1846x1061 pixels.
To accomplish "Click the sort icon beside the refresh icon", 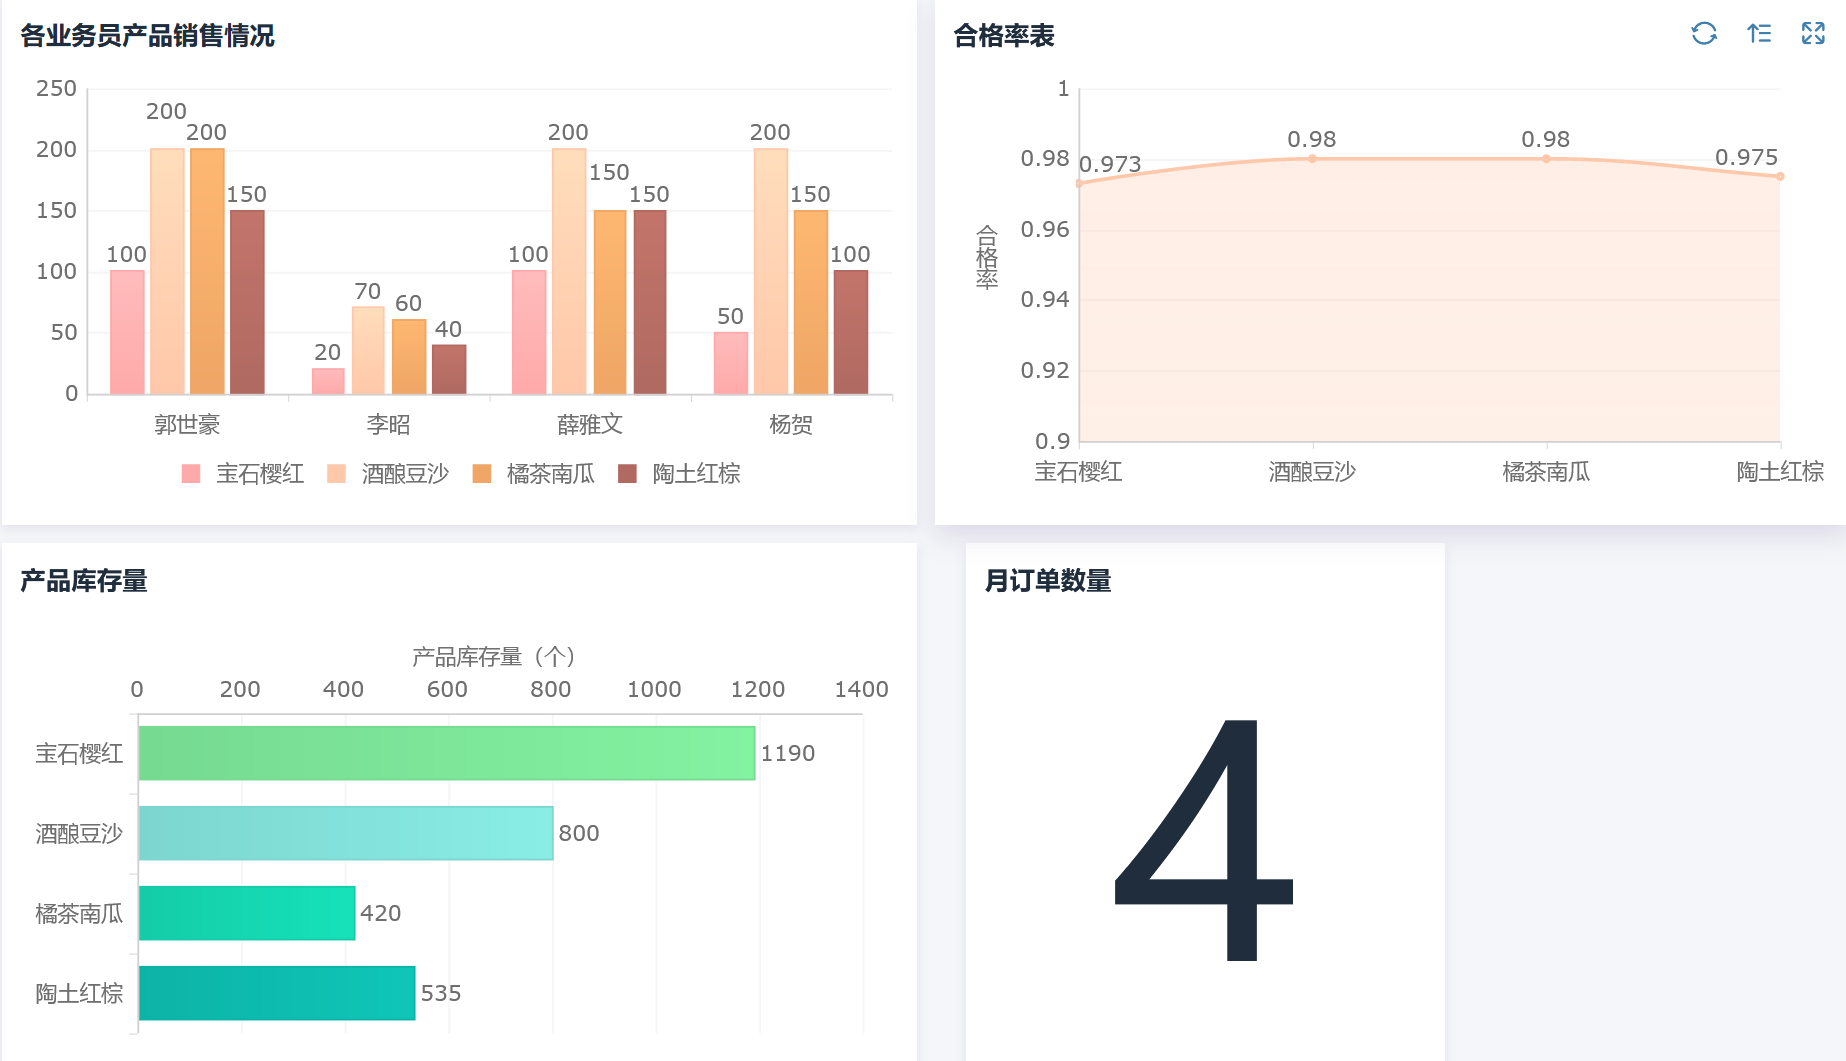I will (x=1759, y=34).
